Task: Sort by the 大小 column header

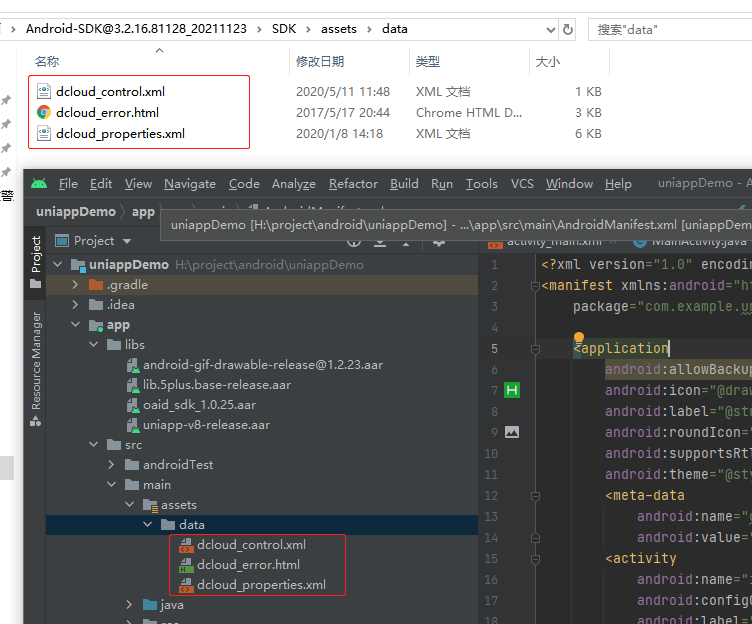Action: (547, 61)
